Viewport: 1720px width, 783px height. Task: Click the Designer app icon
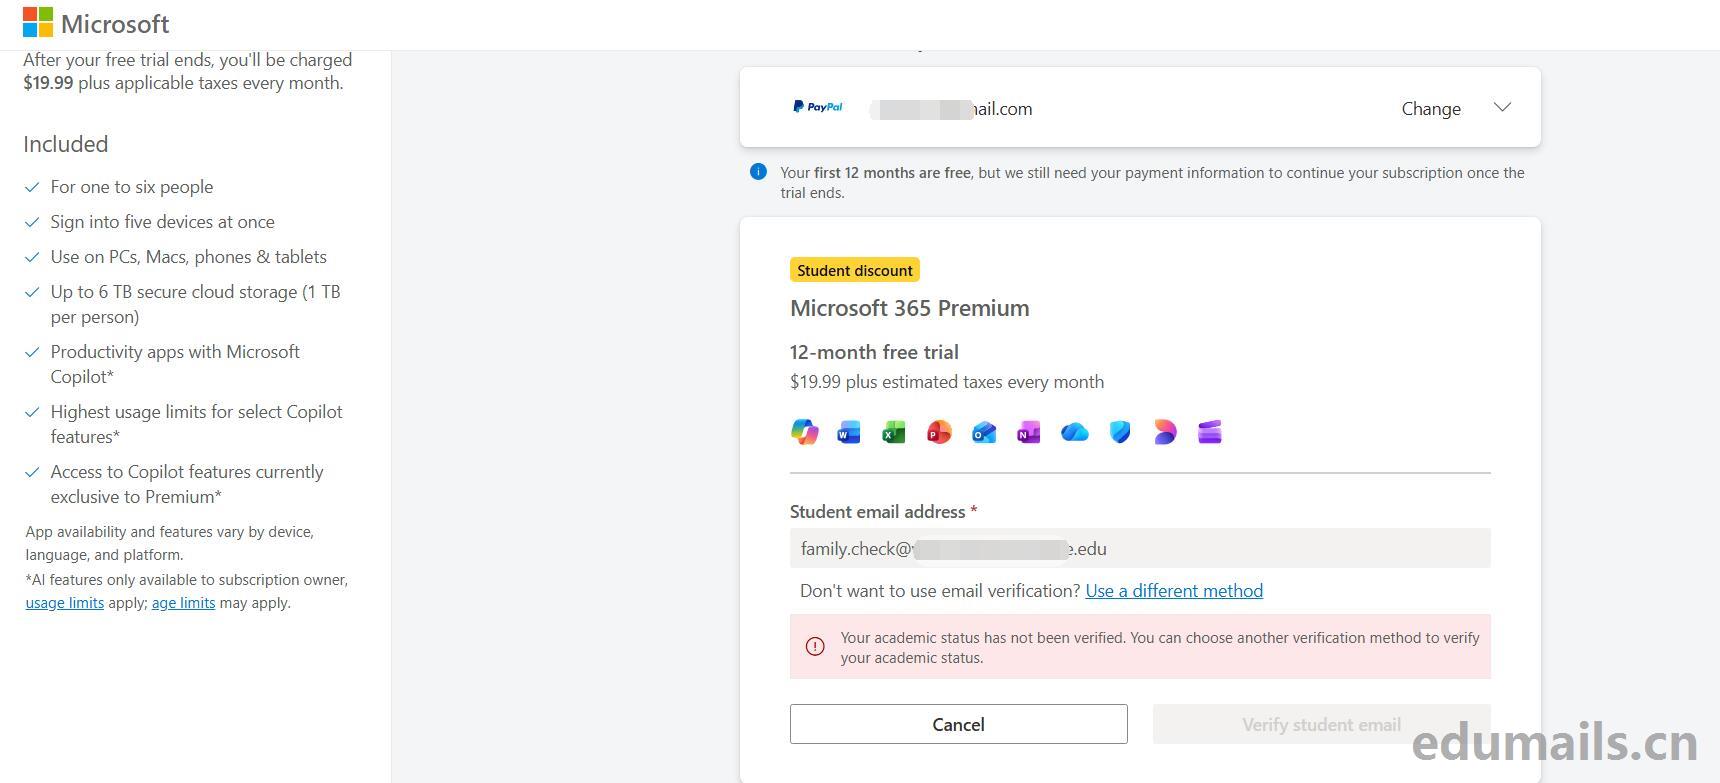(1165, 432)
